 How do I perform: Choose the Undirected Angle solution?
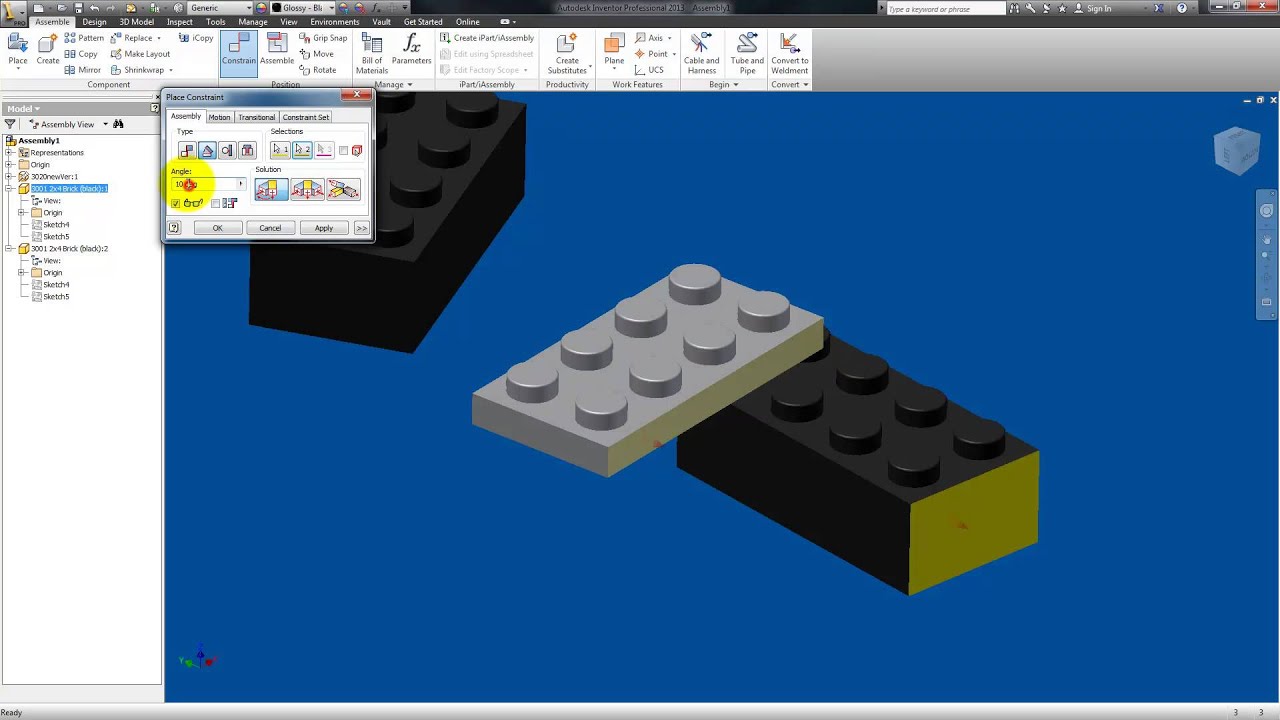[307, 189]
